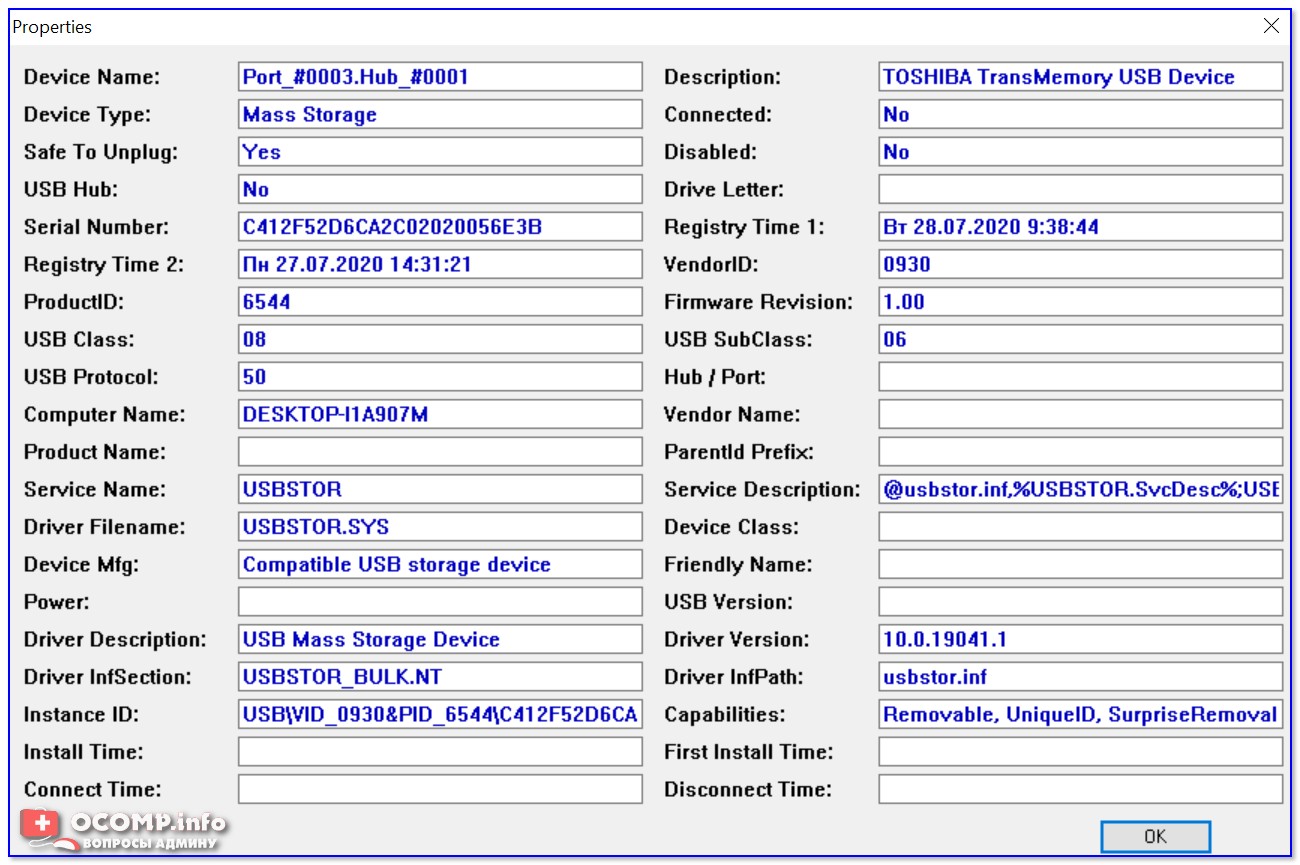The image size is (1300, 865).
Task: Click the OK button
Action: [1155, 836]
